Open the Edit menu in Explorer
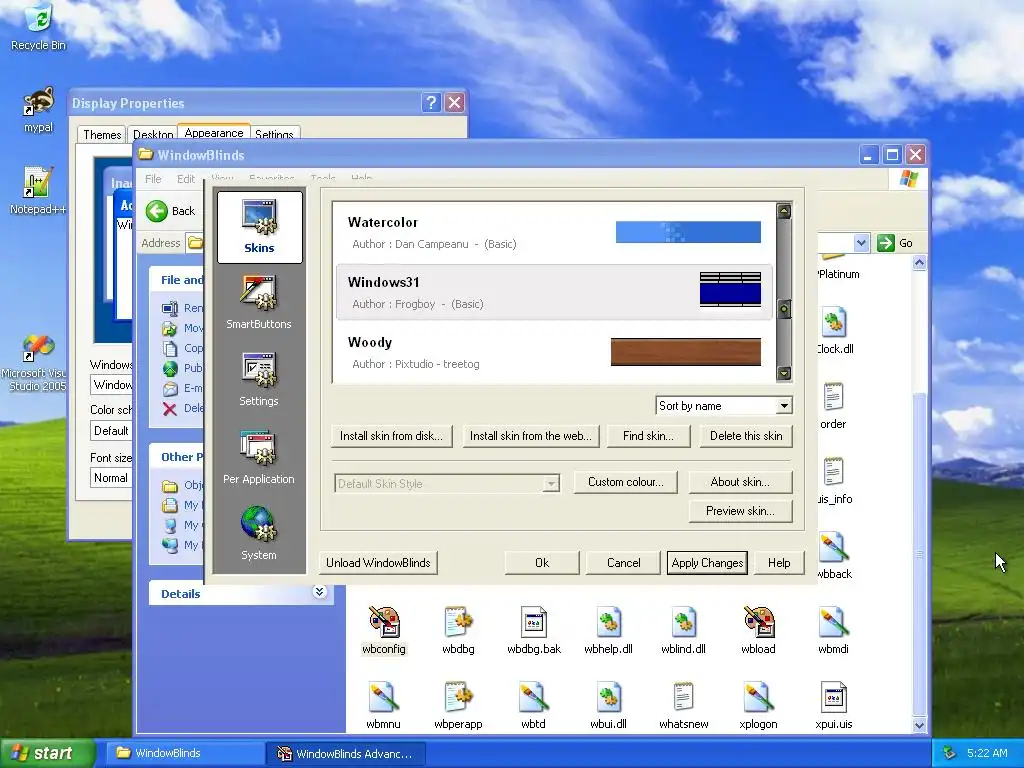Screen dimensions: 1024x768 pyautogui.click(x=185, y=178)
